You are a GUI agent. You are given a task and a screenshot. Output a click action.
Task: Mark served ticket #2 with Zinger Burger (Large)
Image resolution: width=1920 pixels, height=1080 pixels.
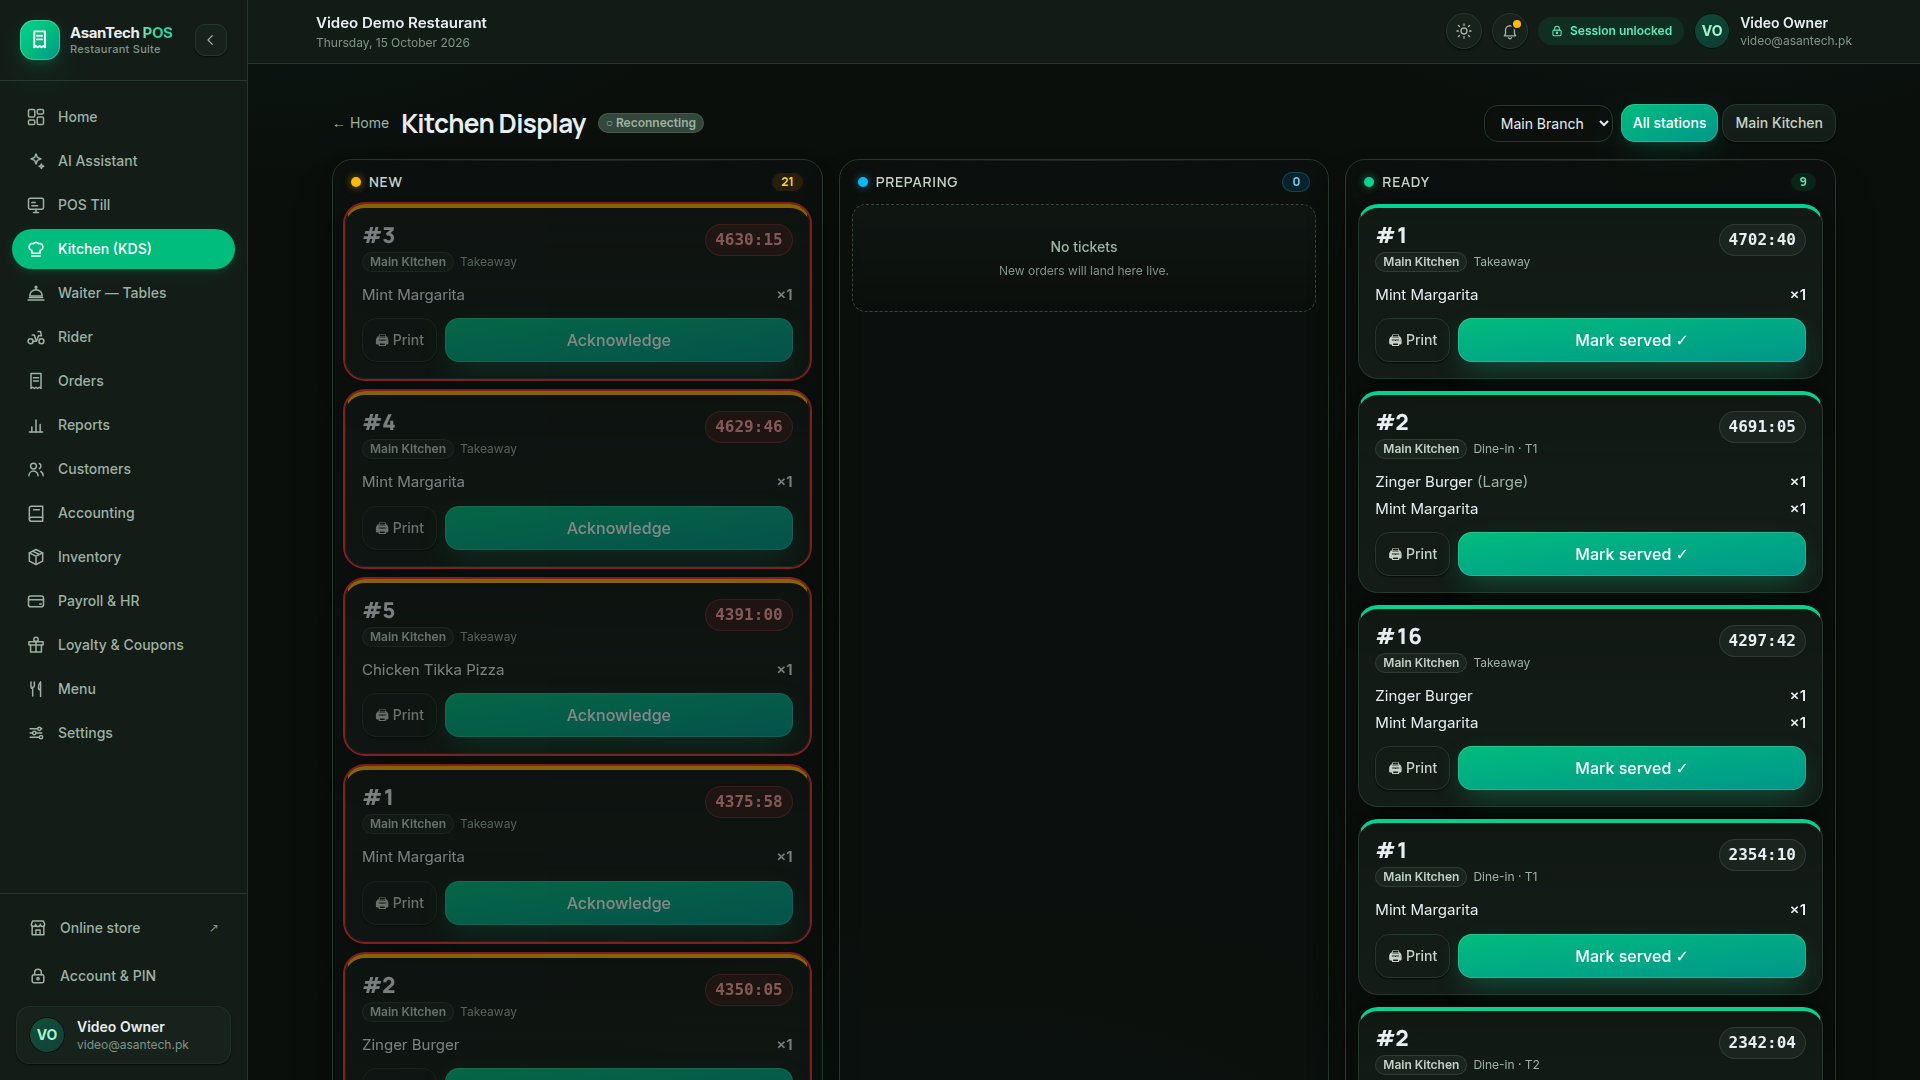point(1632,554)
